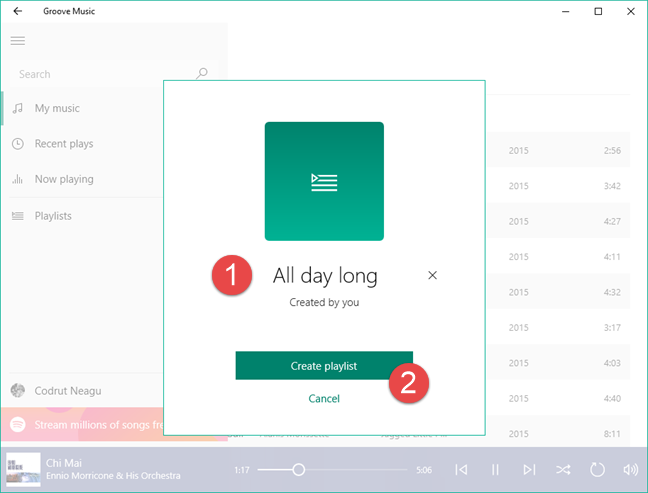The width and height of the screenshot is (648, 493).
Task: Select the song row with duration 4:40
Action: [x=558, y=398]
